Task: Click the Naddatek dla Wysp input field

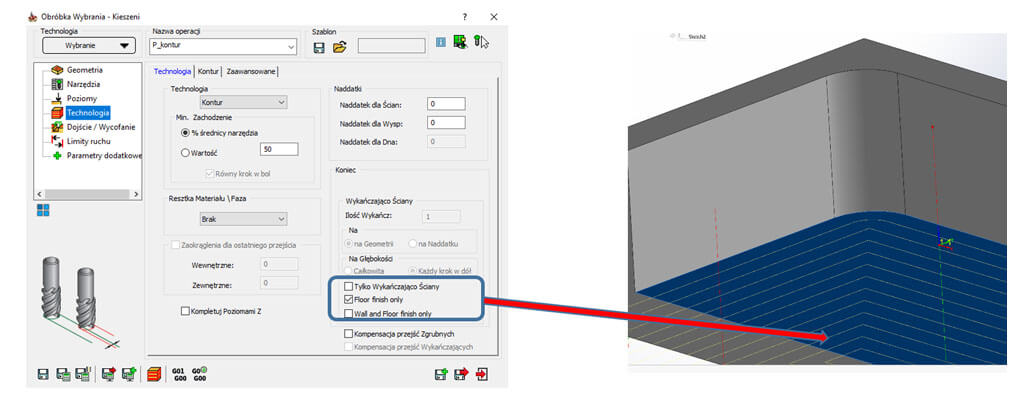Action: click(446, 123)
